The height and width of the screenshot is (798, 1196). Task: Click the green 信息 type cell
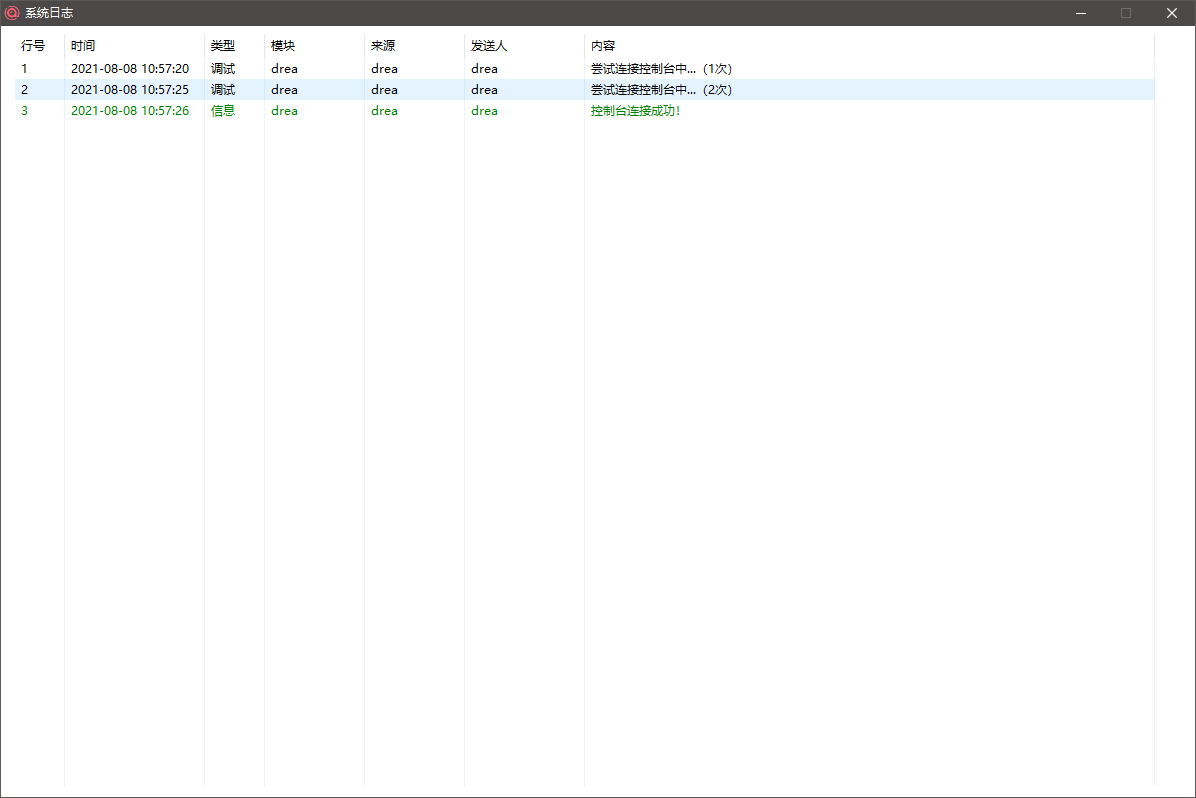[223, 111]
